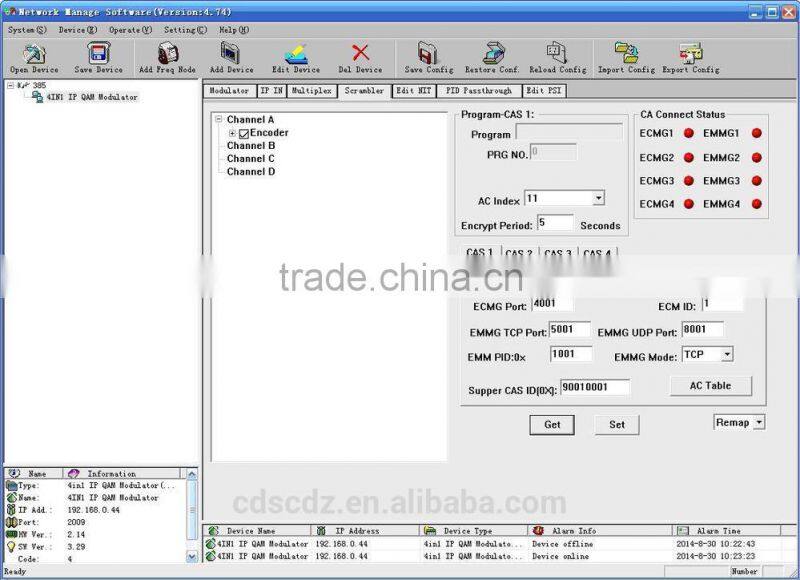Click the Edit Device toolbar icon
800x580 pixels.
[296, 54]
